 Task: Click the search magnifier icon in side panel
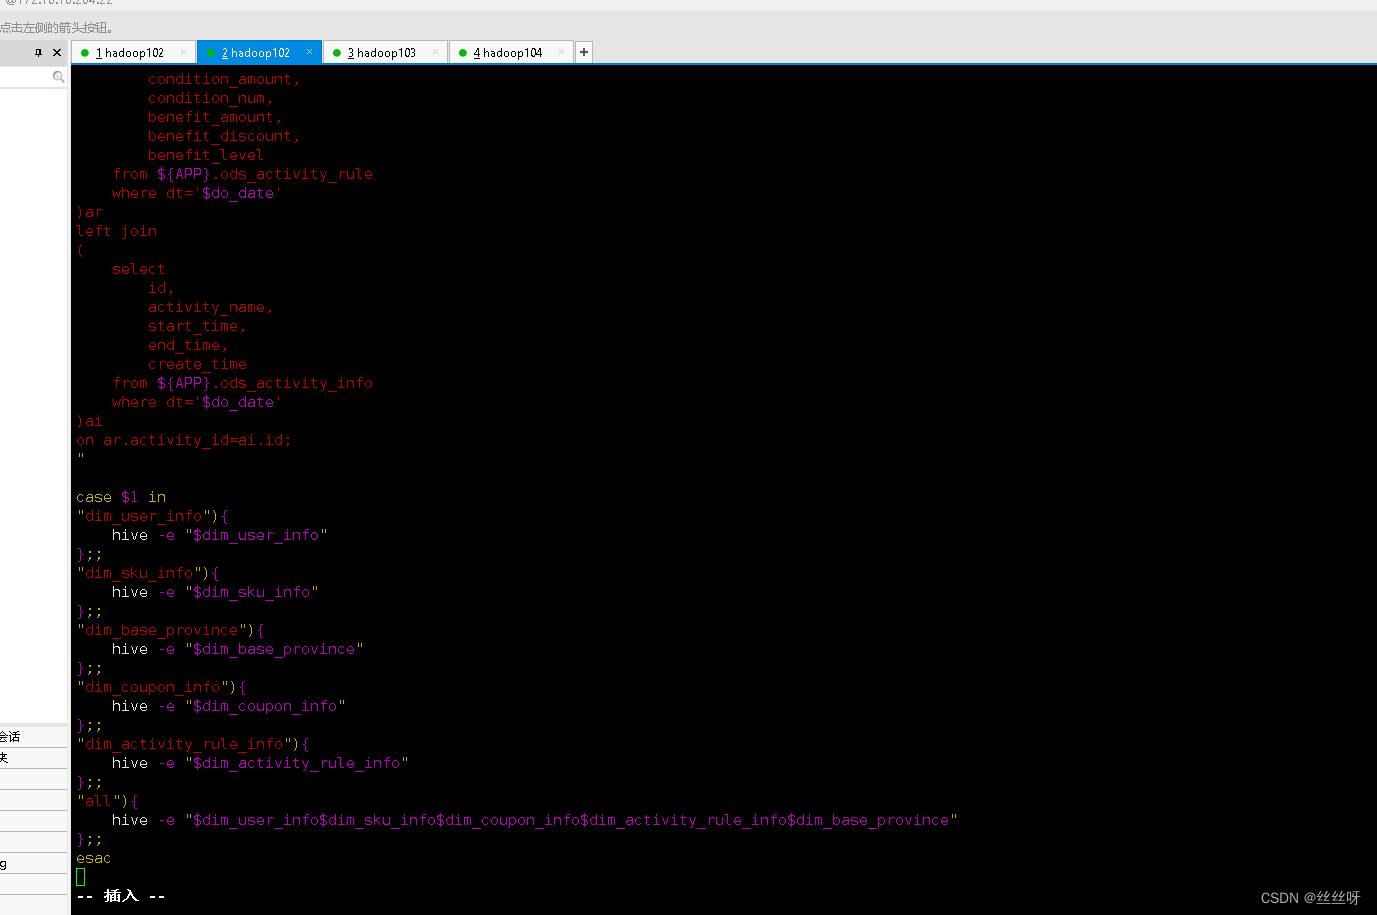(58, 77)
